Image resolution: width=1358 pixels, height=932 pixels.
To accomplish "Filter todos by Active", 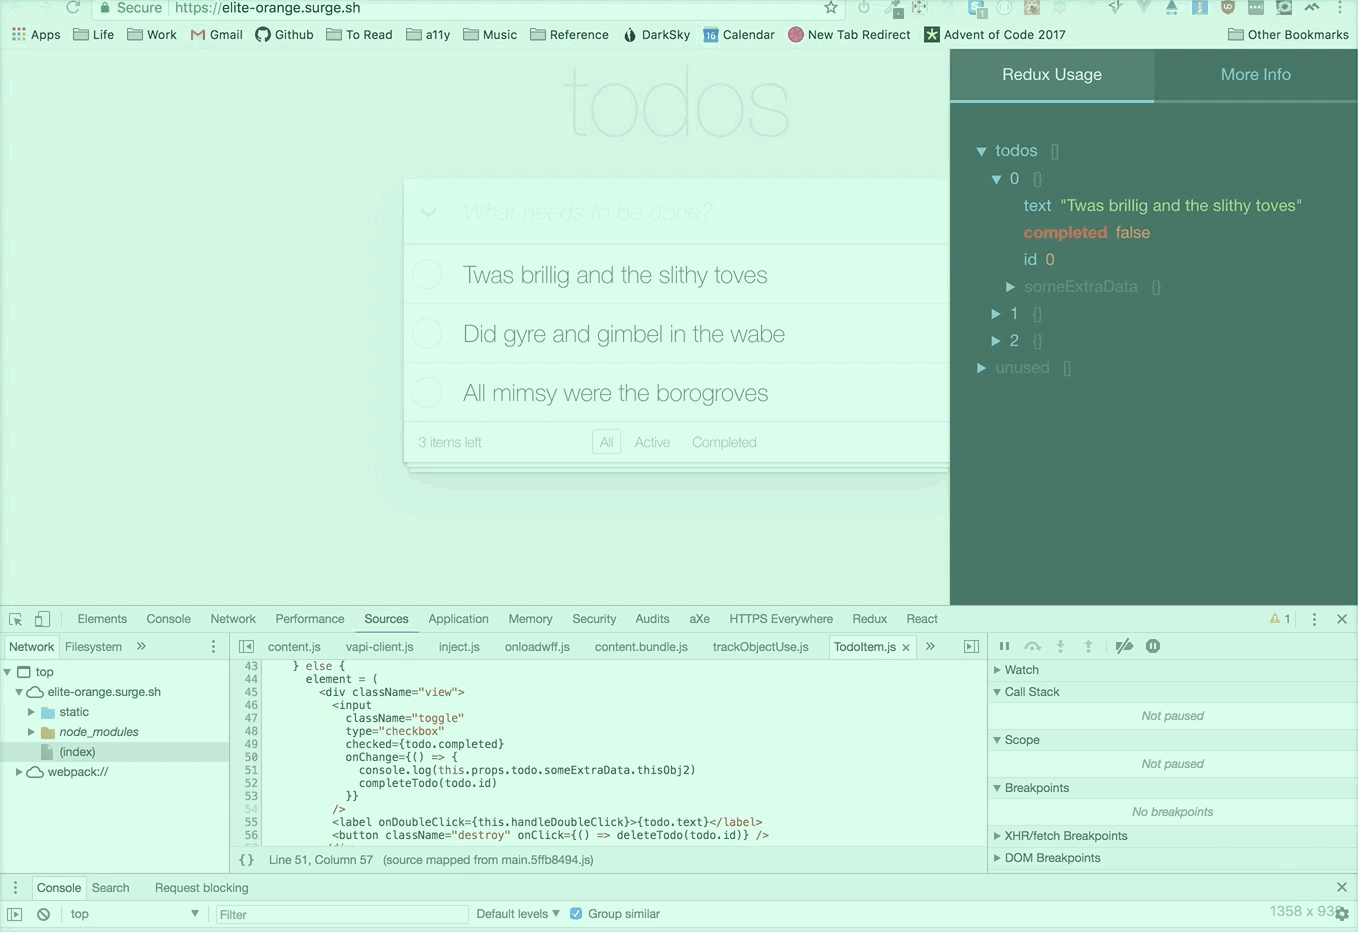I will (x=652, y=442).
